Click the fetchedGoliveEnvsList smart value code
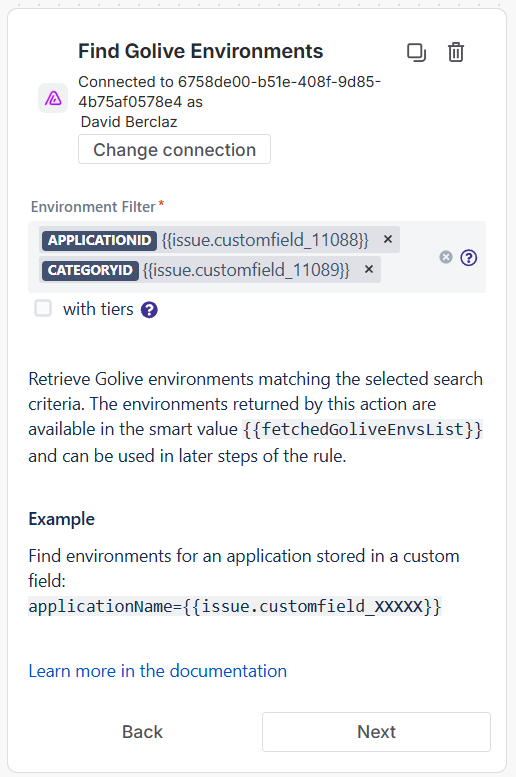 (362, 429)
